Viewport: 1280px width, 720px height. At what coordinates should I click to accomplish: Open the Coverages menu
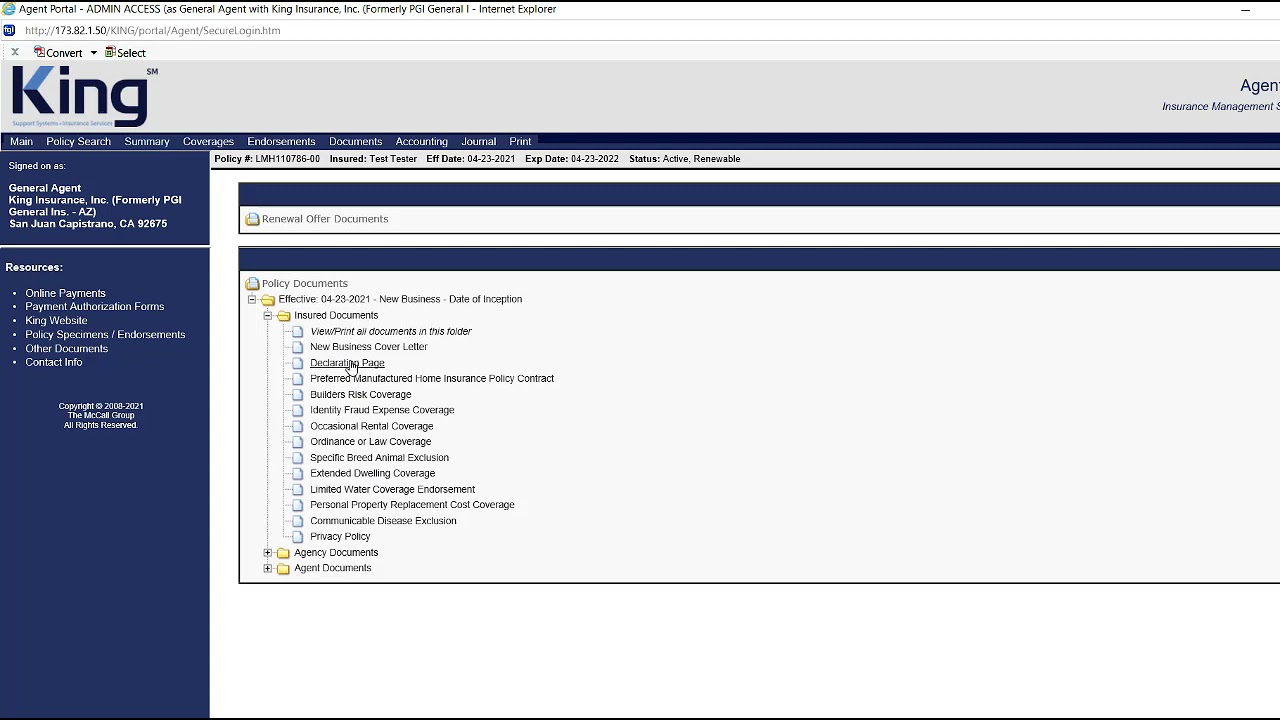pyautogui.click(x=208, y=141)
